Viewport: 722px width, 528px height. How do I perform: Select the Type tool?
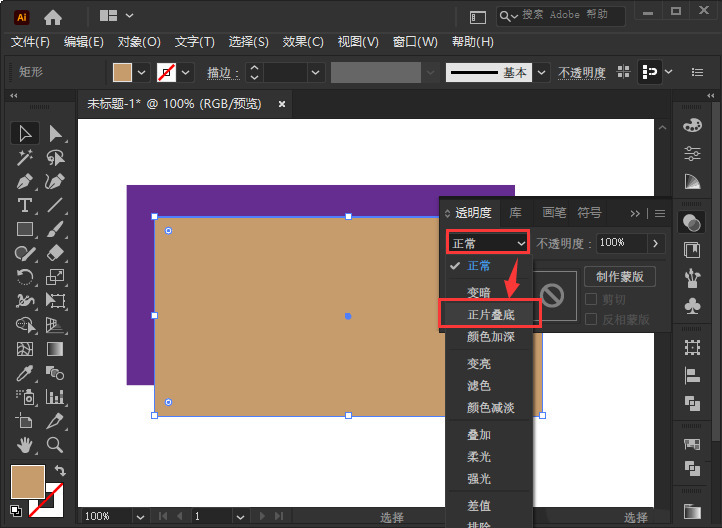click(x=25, y=205)
